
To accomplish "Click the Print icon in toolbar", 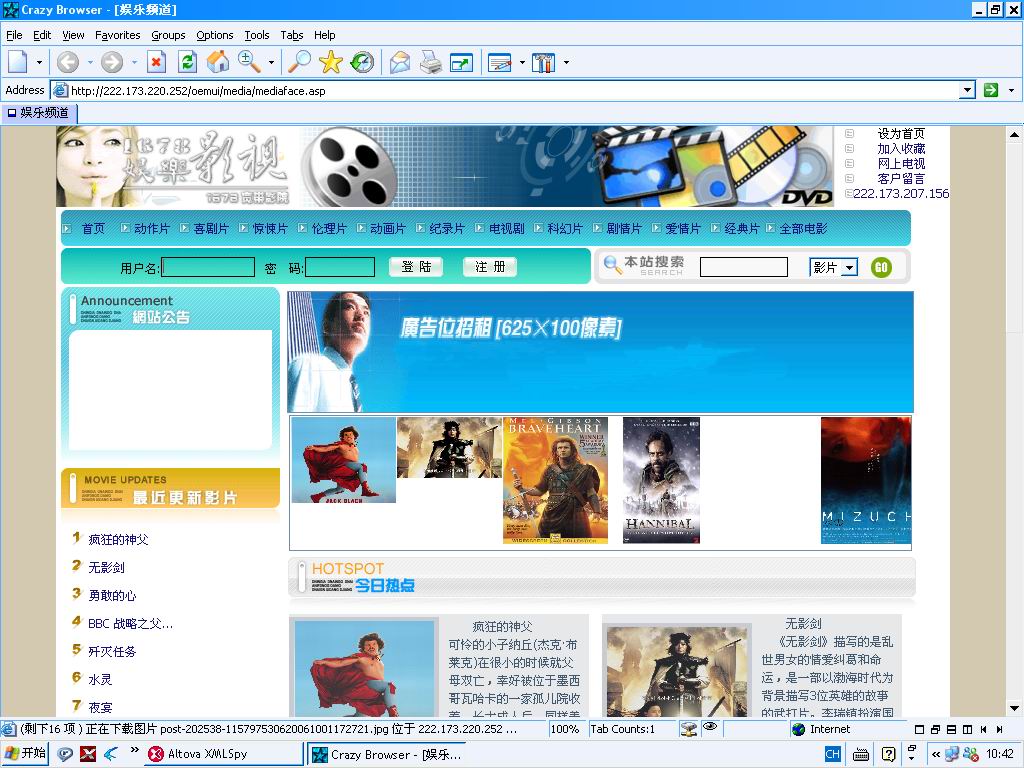I will coord(430,62).
